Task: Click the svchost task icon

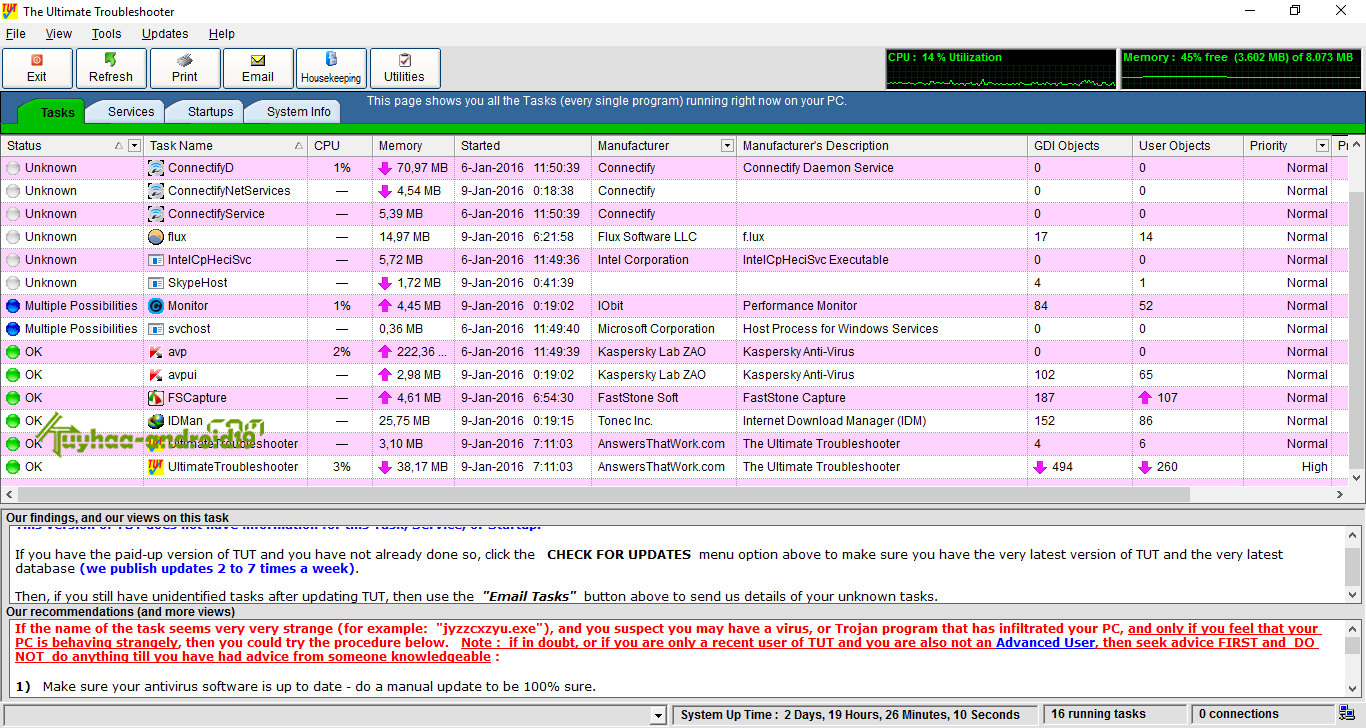Action: (156, 329)
